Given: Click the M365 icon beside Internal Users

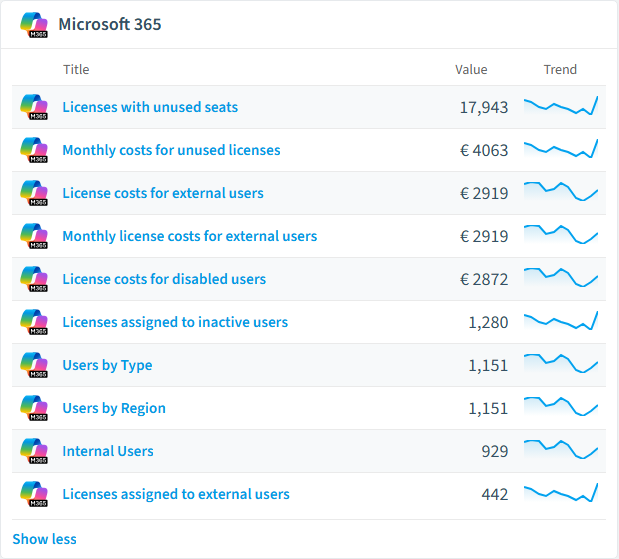Looking at the screenshot, I should point(34,451).
